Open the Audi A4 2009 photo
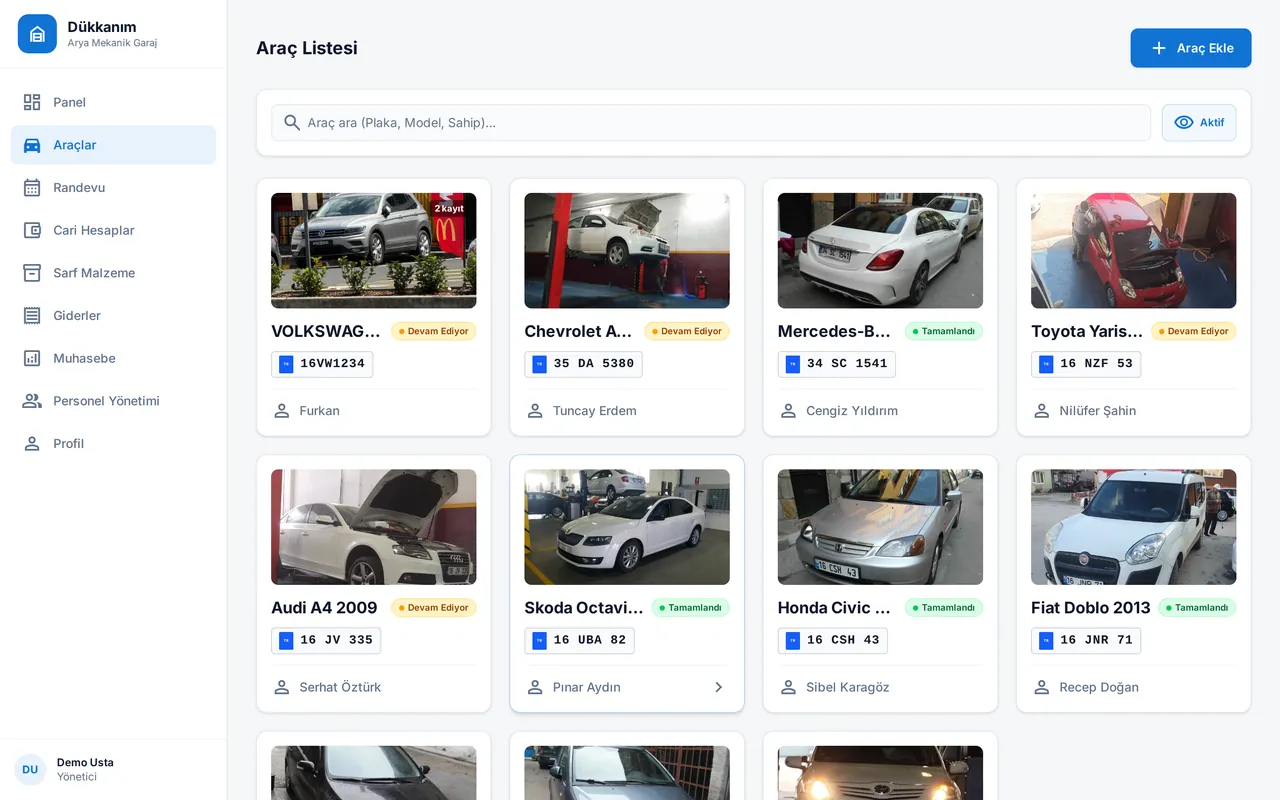1280x800 pixels. [374, 527]
